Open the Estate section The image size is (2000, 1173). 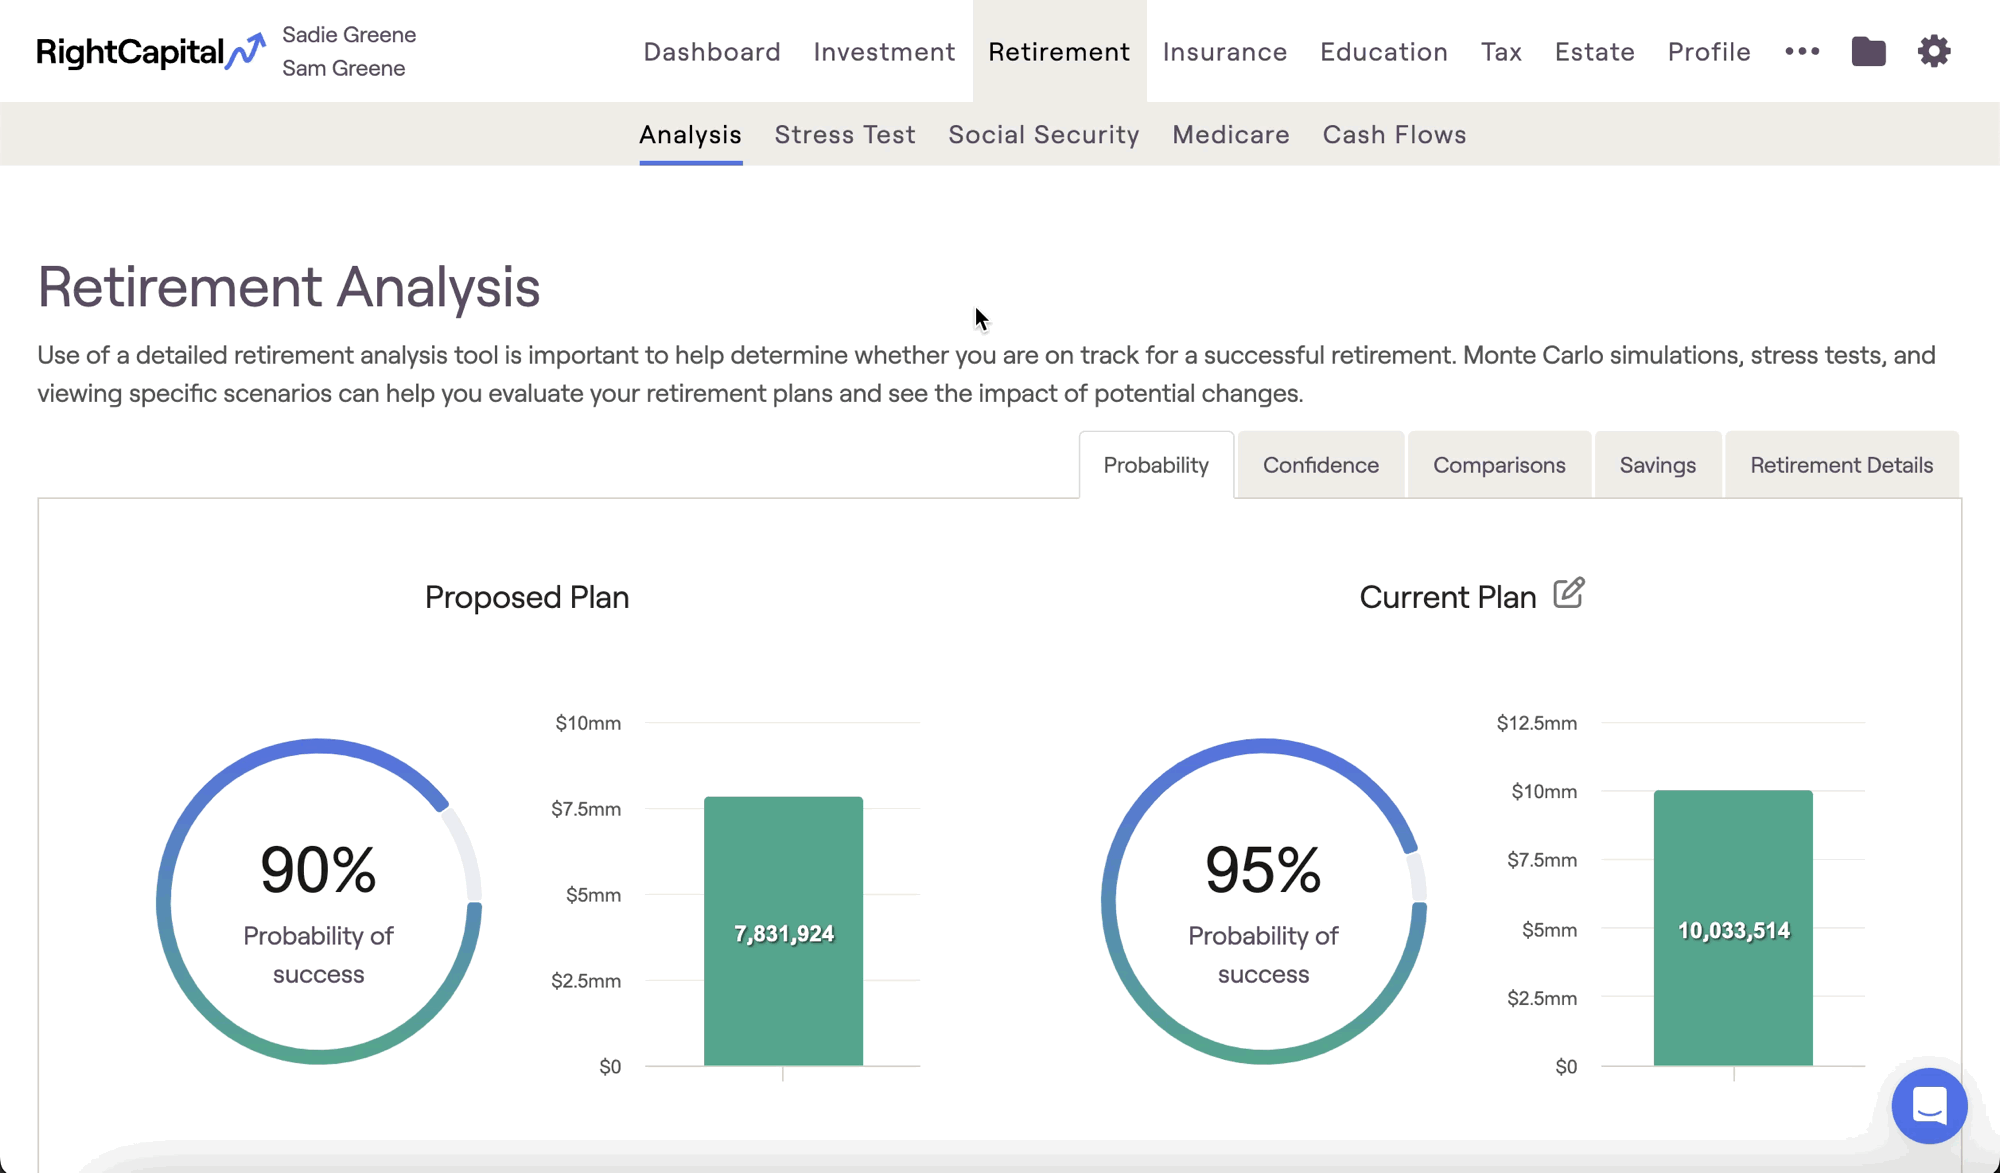point(1594,51)
